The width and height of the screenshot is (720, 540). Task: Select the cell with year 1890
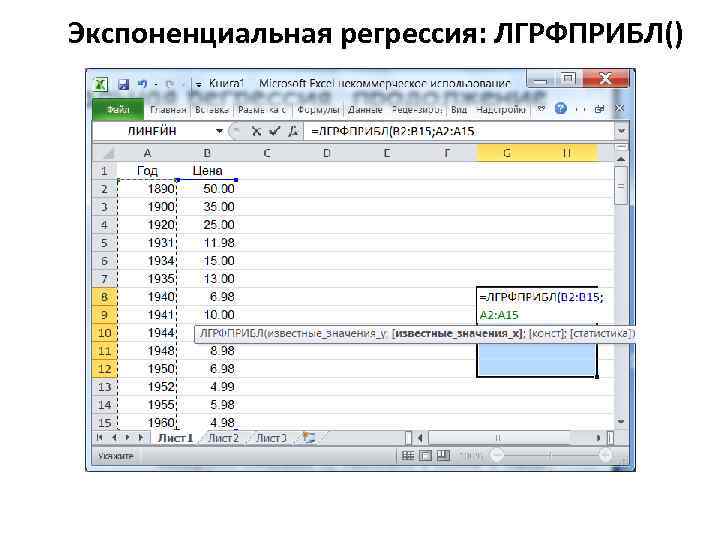pyautogui.click(x=147, y=189)
